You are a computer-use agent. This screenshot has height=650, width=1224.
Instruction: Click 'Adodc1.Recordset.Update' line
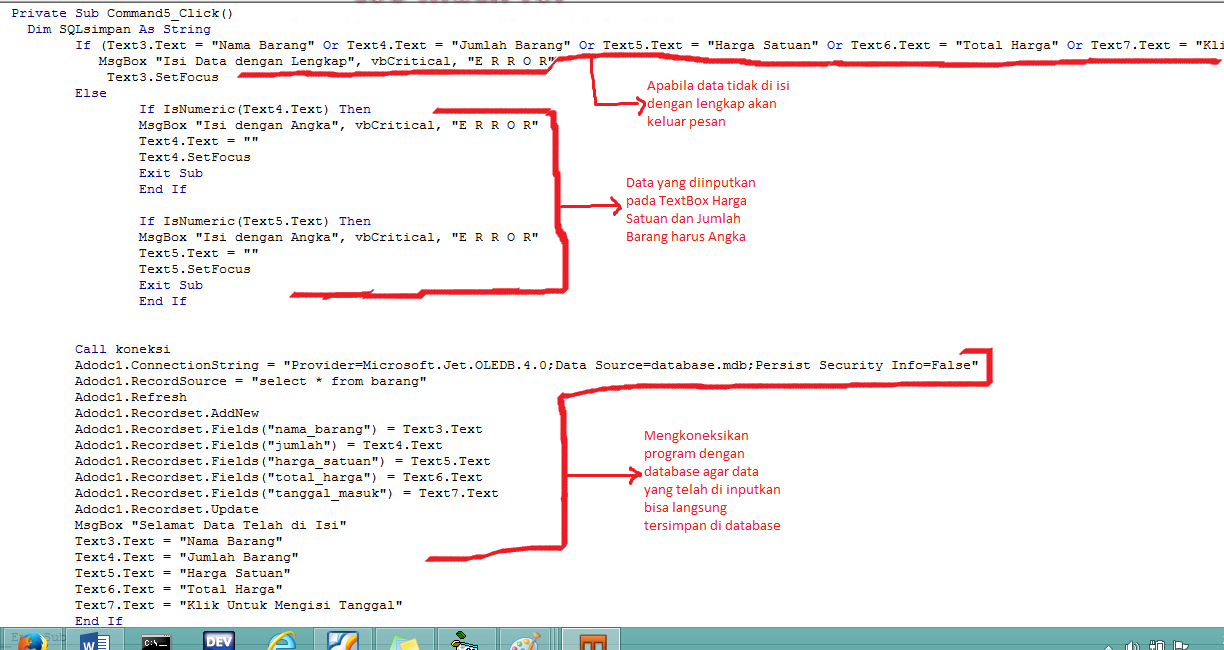pyautogui.click(x=167, y=509)
